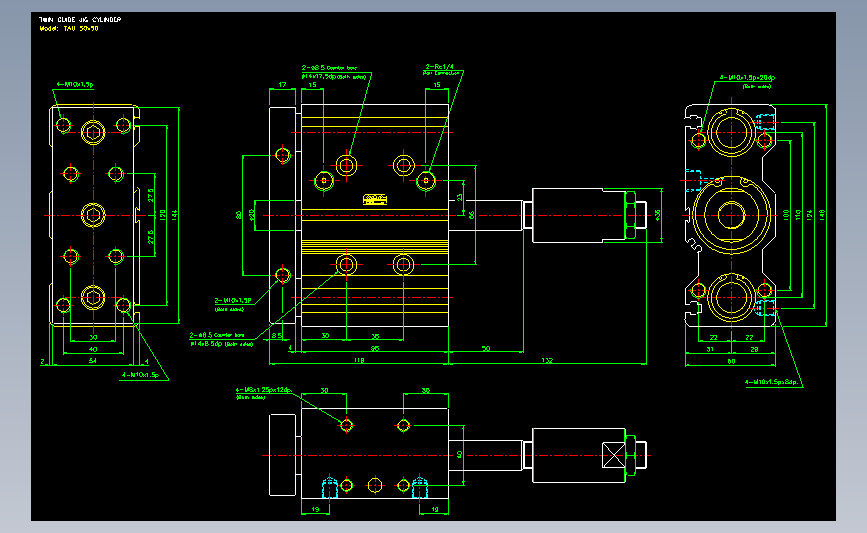The image size is (867, 533).
Task: Select the '95' body length dimension
Action: click(x=375, y=348)
